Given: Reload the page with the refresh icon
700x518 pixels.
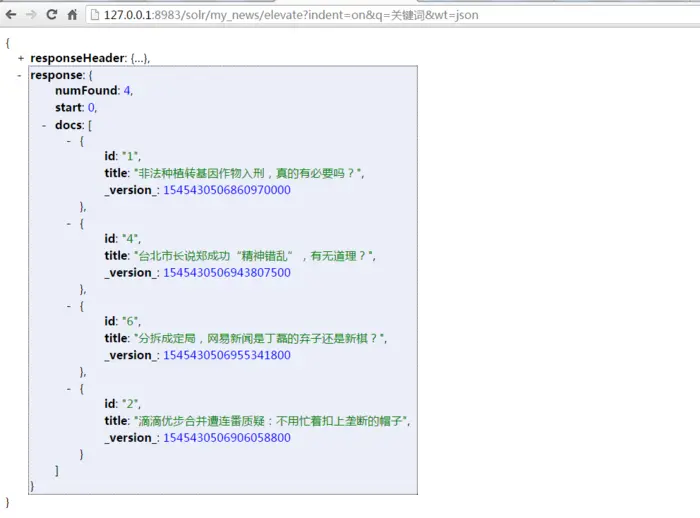Looking at the screenshot, I should [52, 15].
